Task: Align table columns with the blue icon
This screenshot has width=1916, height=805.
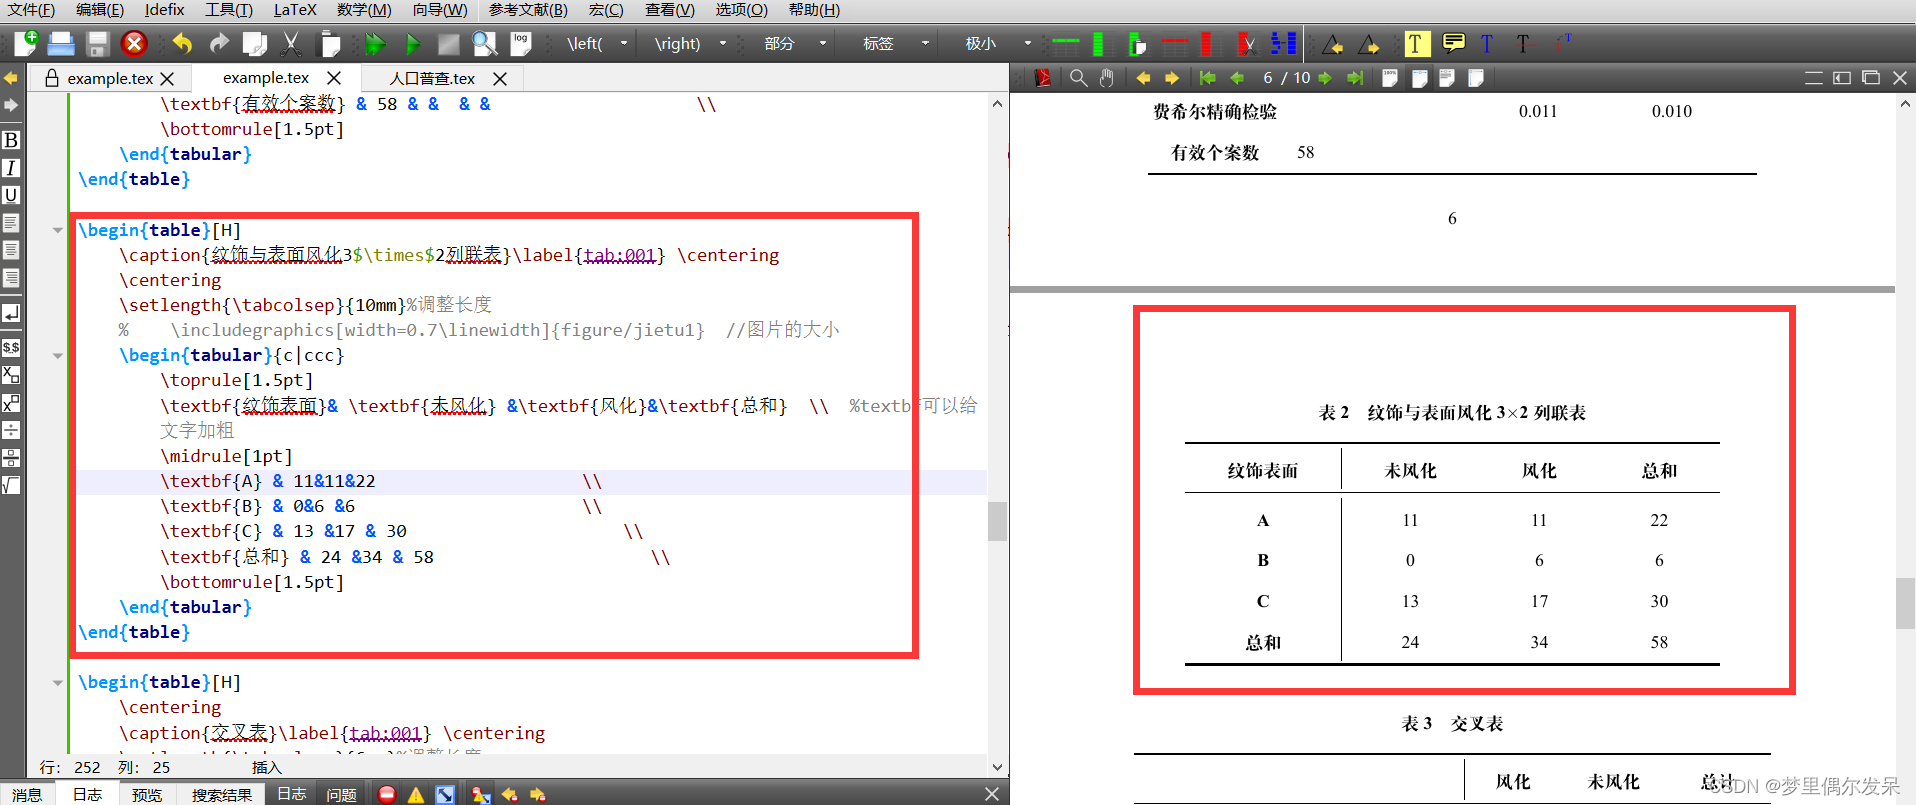Action: 1283,43
